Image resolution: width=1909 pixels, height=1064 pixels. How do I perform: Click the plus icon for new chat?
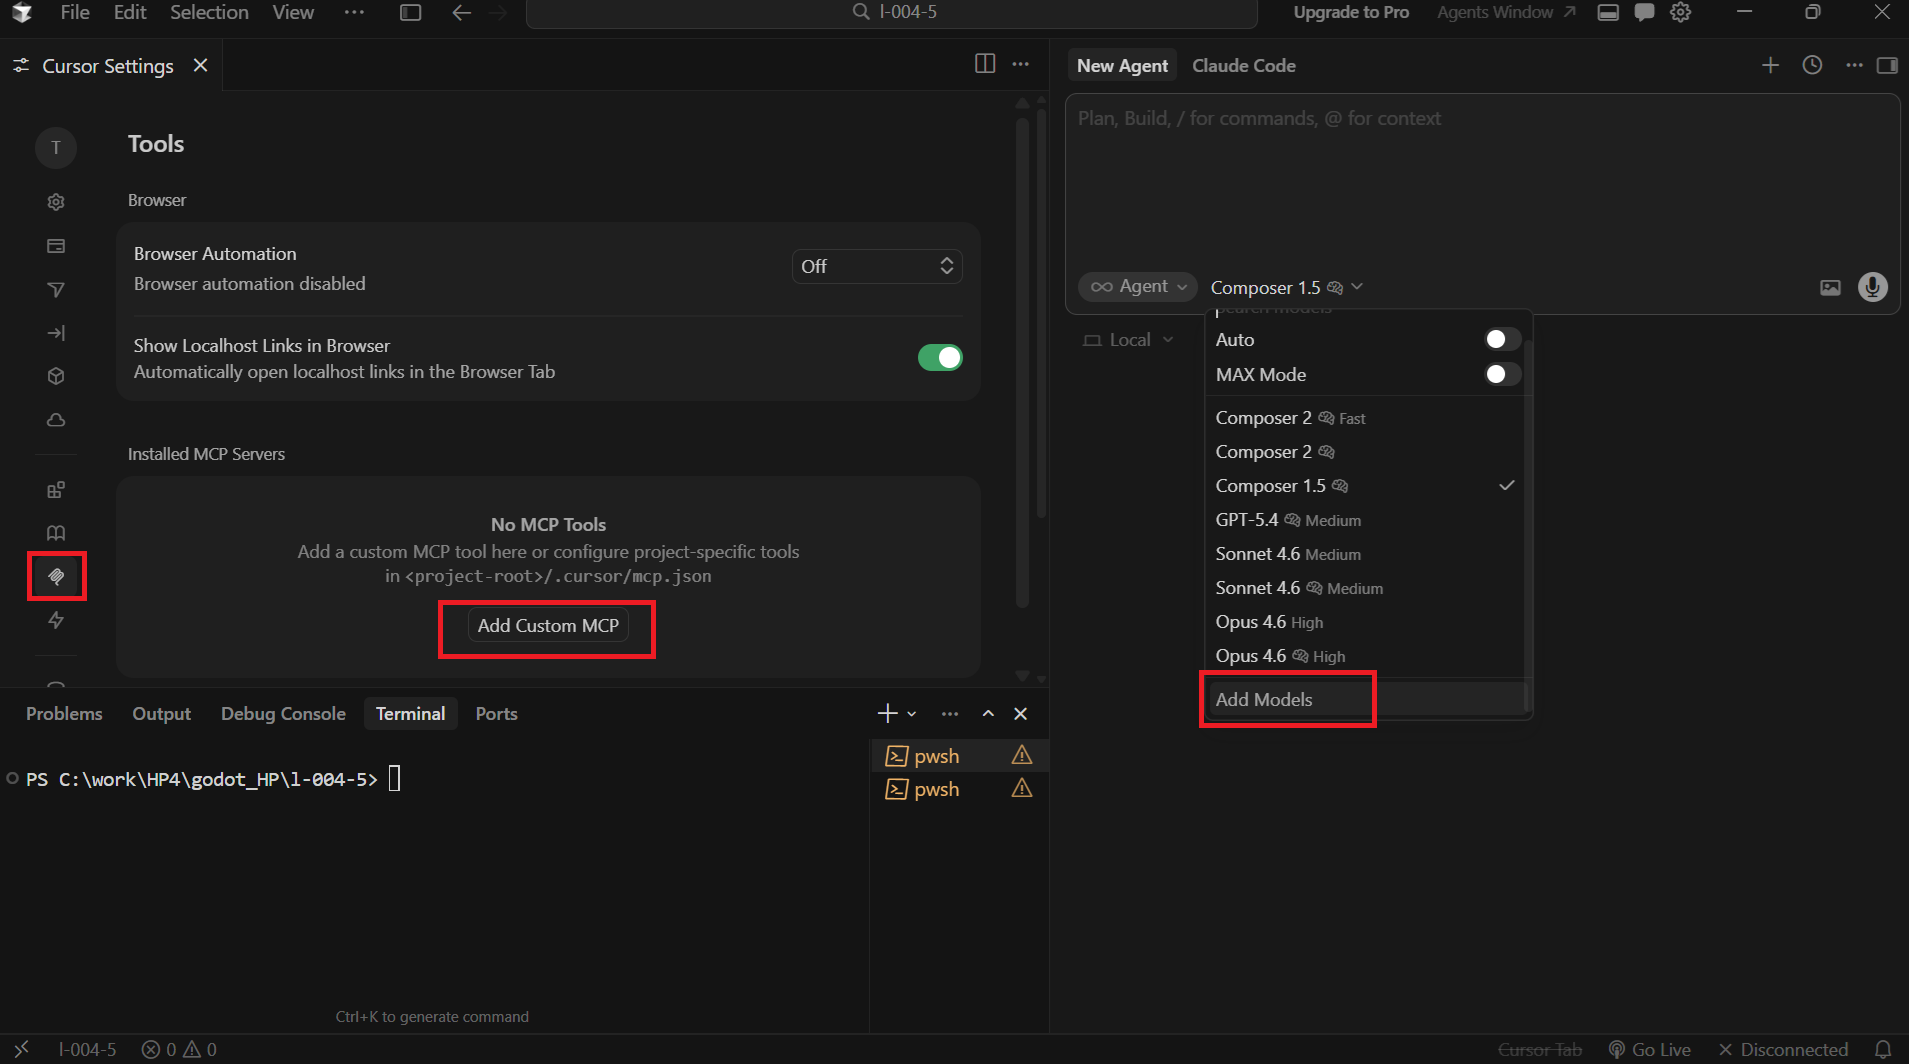point(1770,65)
